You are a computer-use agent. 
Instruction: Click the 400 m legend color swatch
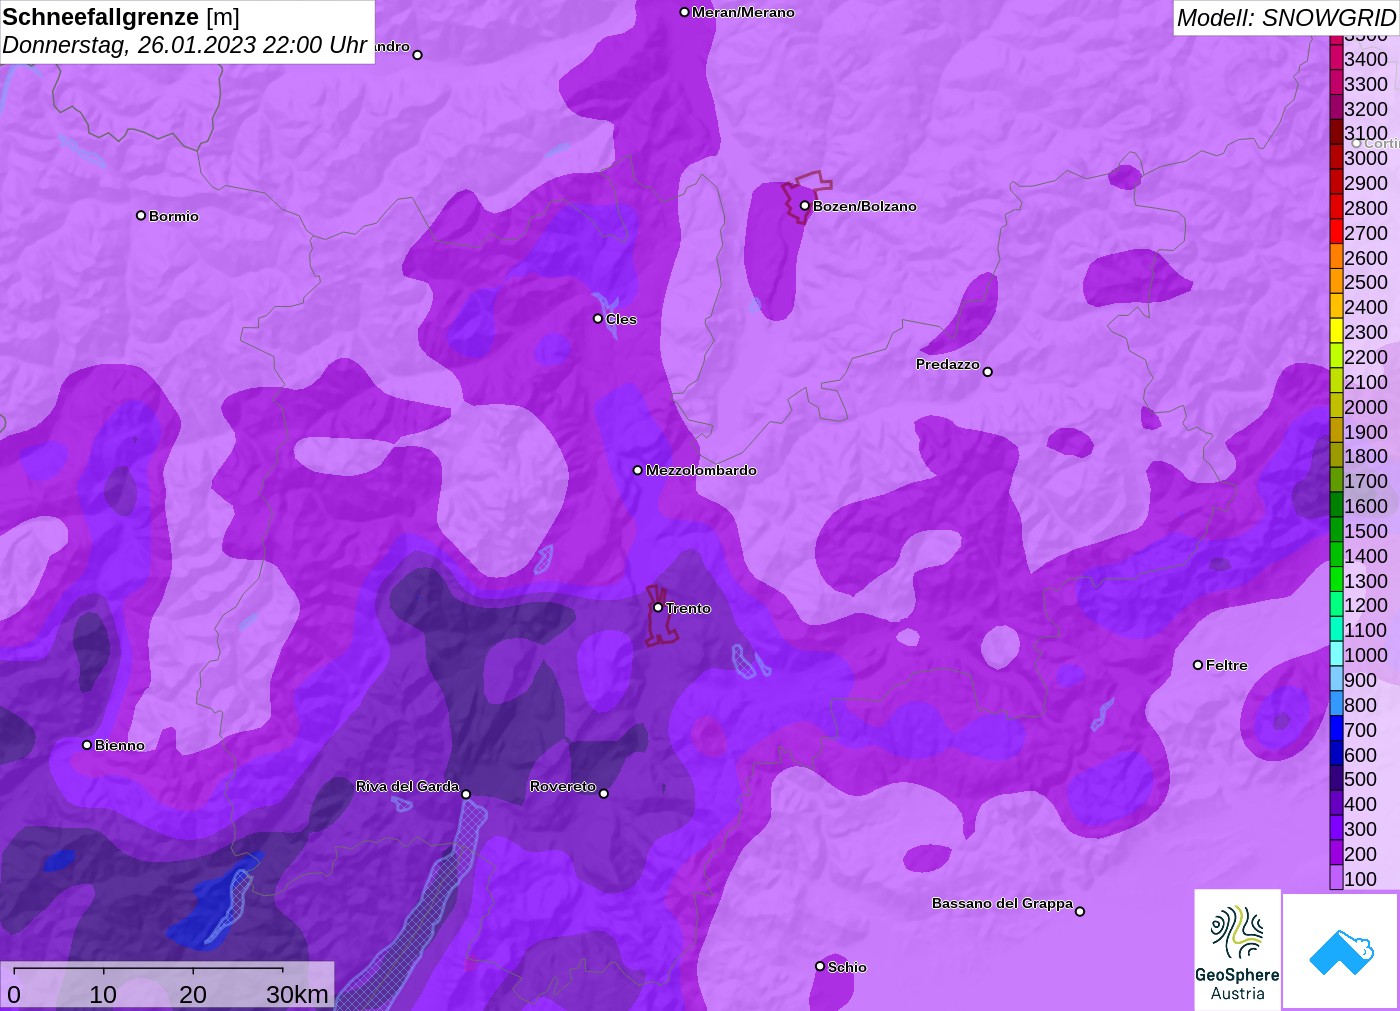1336,803
